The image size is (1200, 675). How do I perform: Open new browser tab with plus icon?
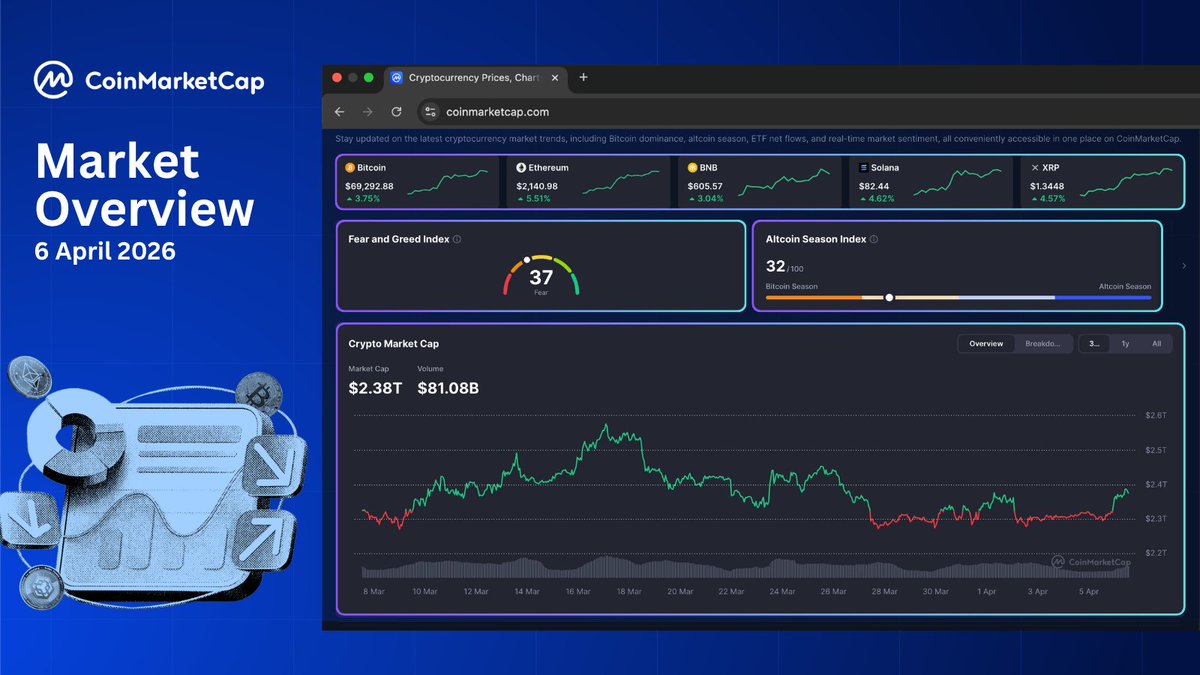pyautogui.click(x=584, y=77)
